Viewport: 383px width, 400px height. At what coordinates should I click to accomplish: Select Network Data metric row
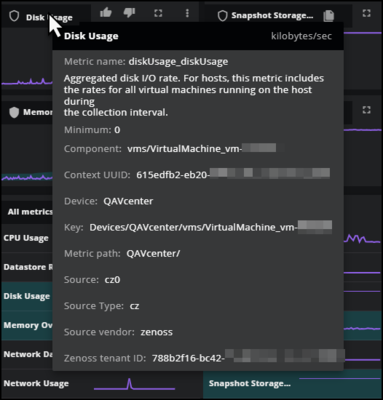point(28,354)
